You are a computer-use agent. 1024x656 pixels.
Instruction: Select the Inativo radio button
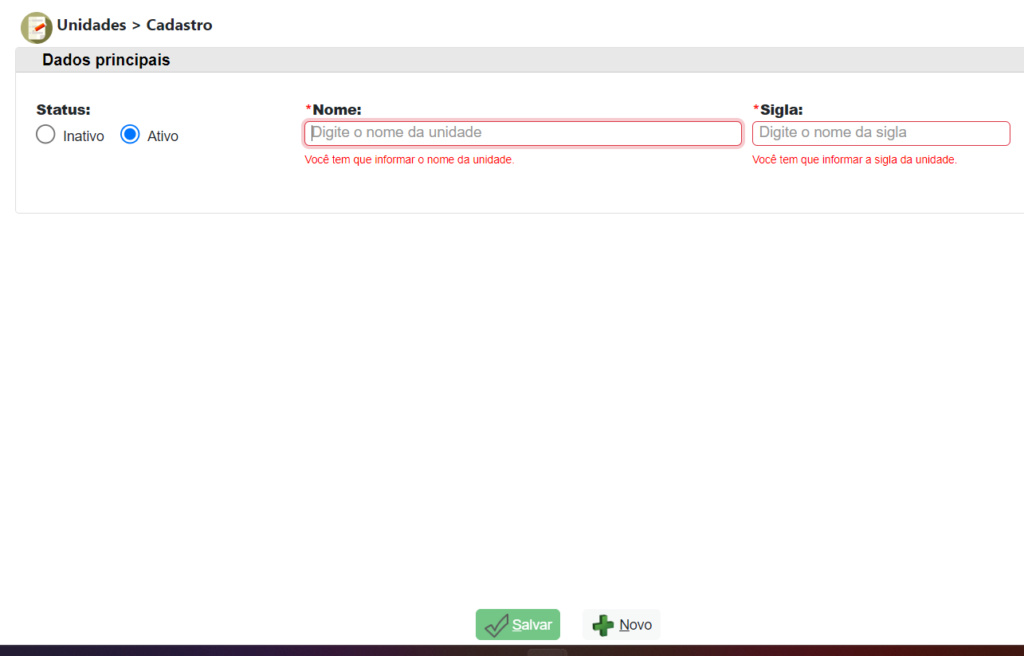(x=45, y=135)
